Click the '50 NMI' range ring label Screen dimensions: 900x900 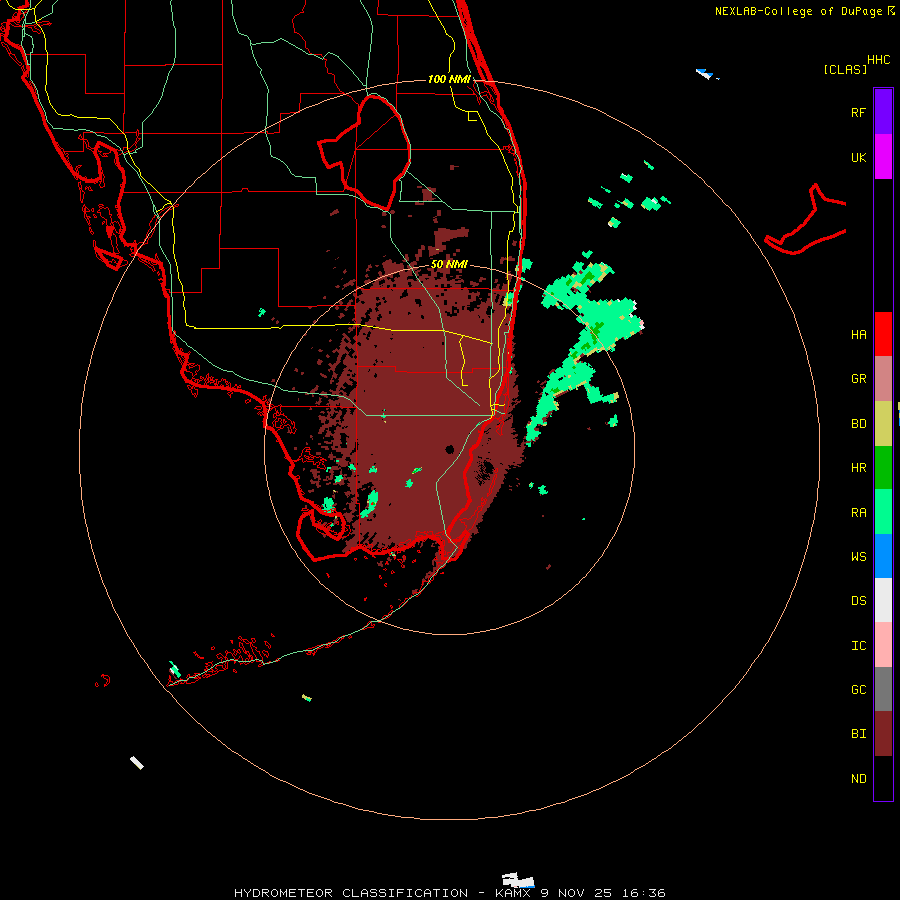point(449,264)
